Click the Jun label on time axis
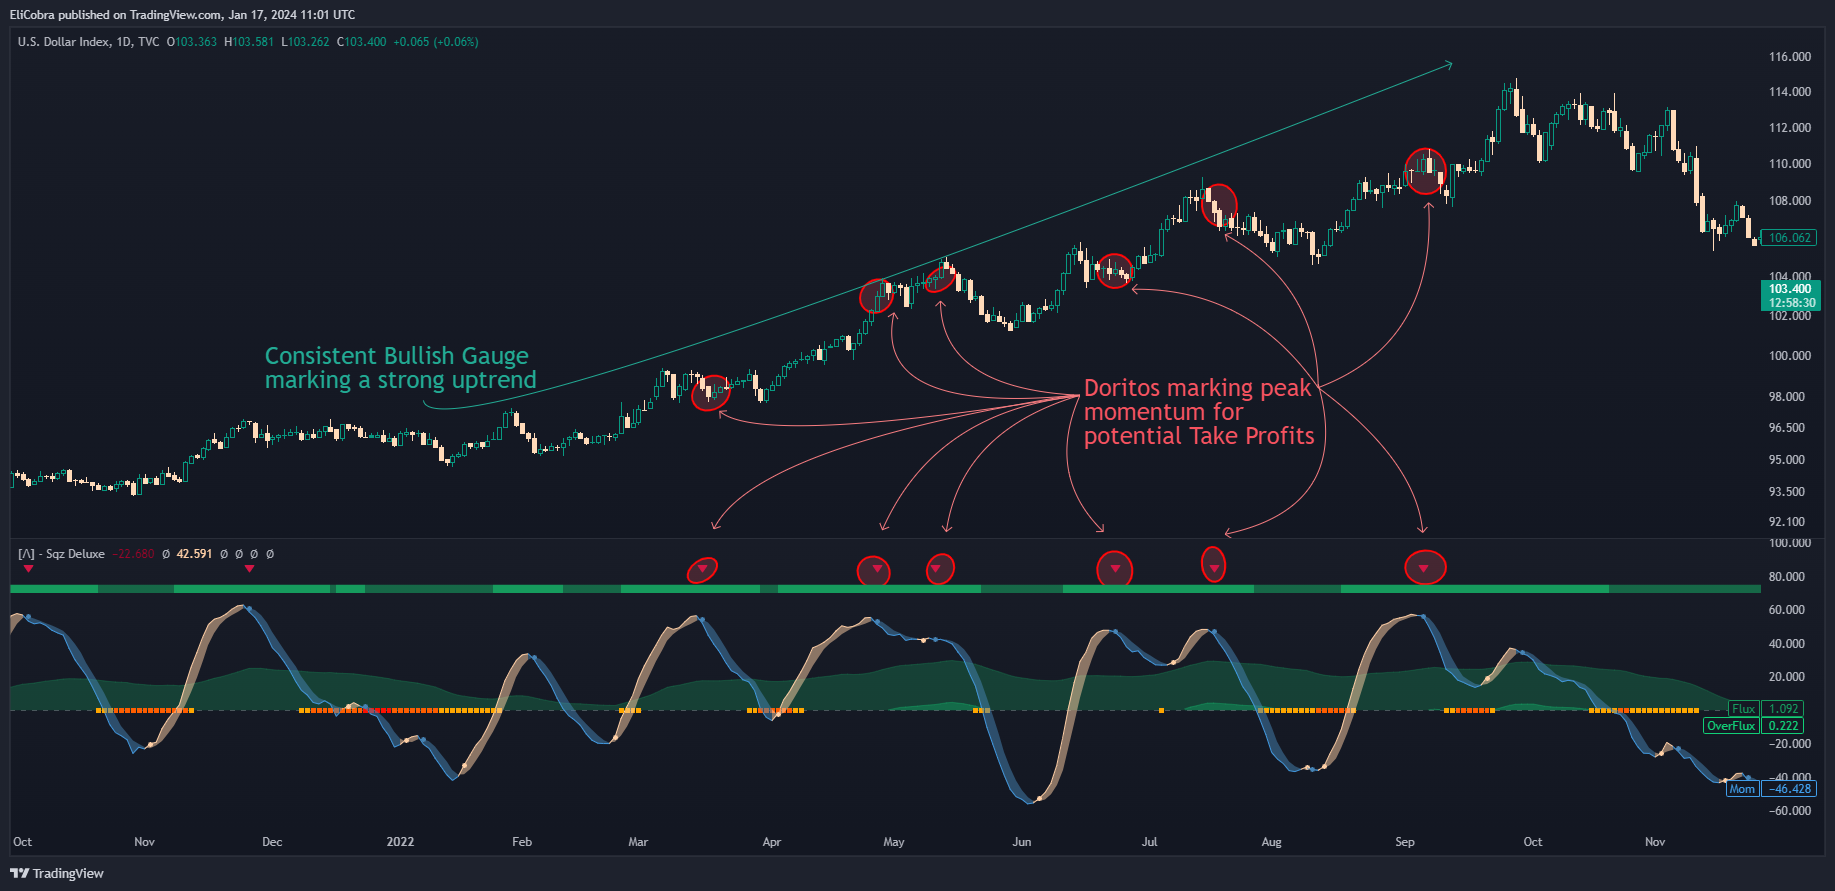This screenshot has height=891, width=1835. pos(1021,842)
